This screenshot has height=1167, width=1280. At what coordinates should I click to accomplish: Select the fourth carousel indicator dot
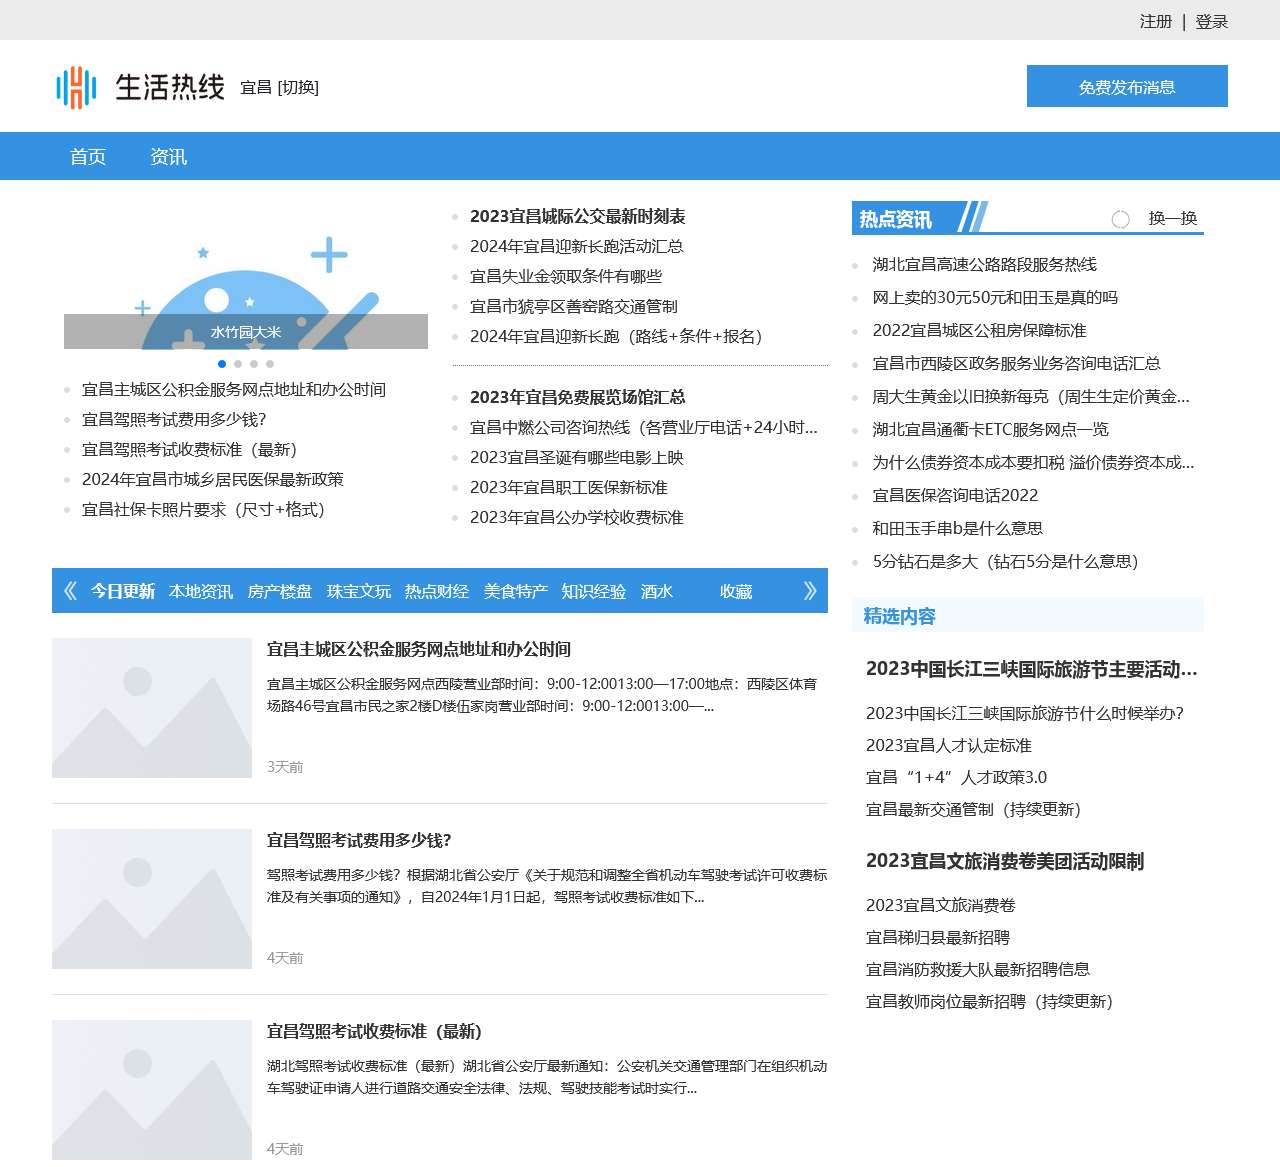coord(268,364)
